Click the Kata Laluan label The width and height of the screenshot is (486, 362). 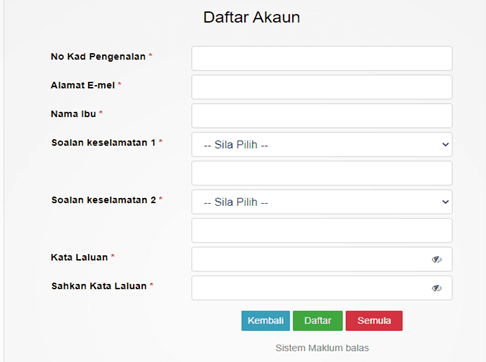(x=79, y=257)
